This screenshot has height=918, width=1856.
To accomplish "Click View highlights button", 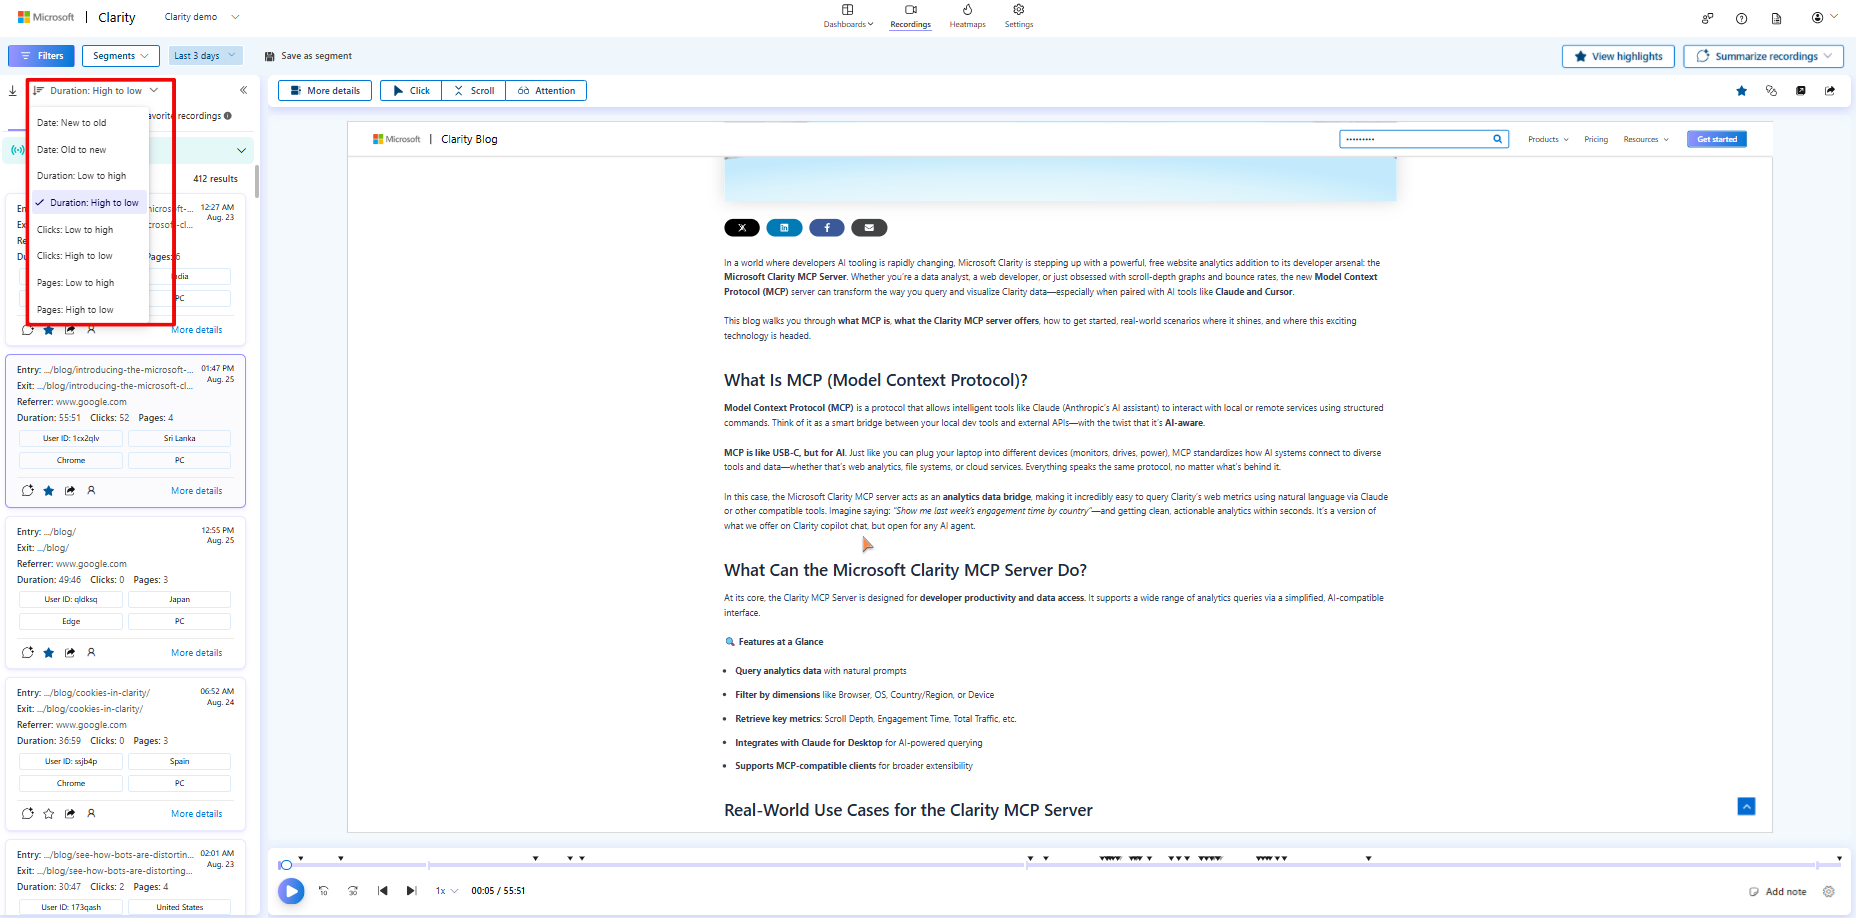I will (1618, 56).
